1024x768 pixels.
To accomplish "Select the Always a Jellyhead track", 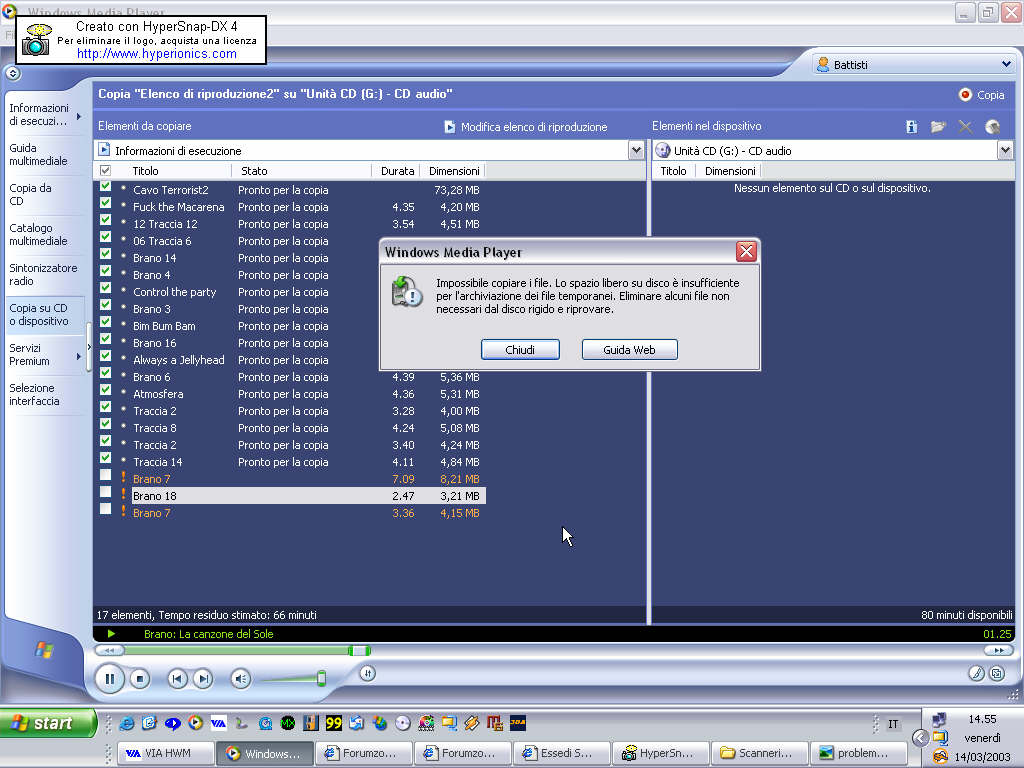I will coord(178,360).
